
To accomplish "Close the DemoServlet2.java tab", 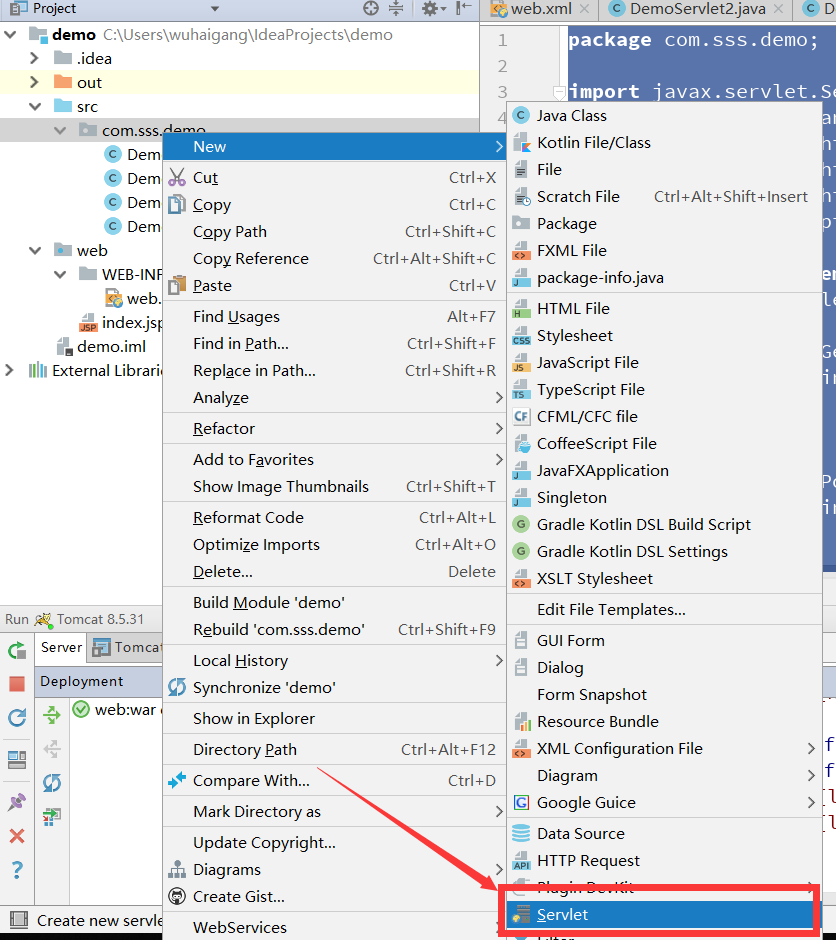I will (x=778, y=9).
